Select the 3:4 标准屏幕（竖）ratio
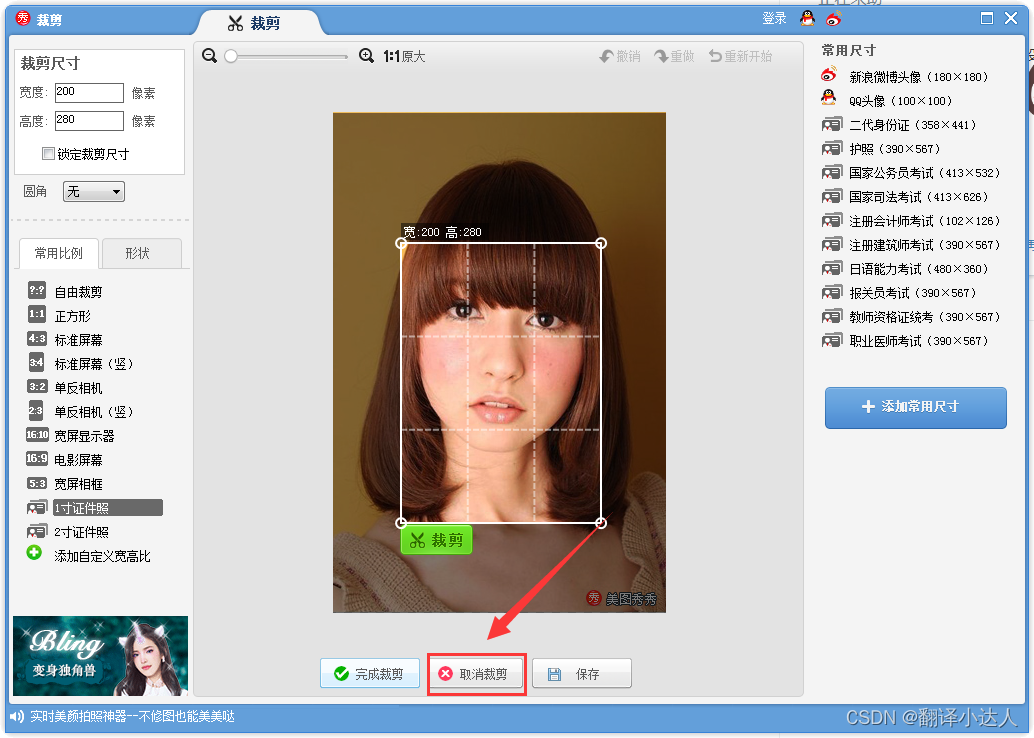Screen dimensions: 1034x738 click(x=80, y=363)
